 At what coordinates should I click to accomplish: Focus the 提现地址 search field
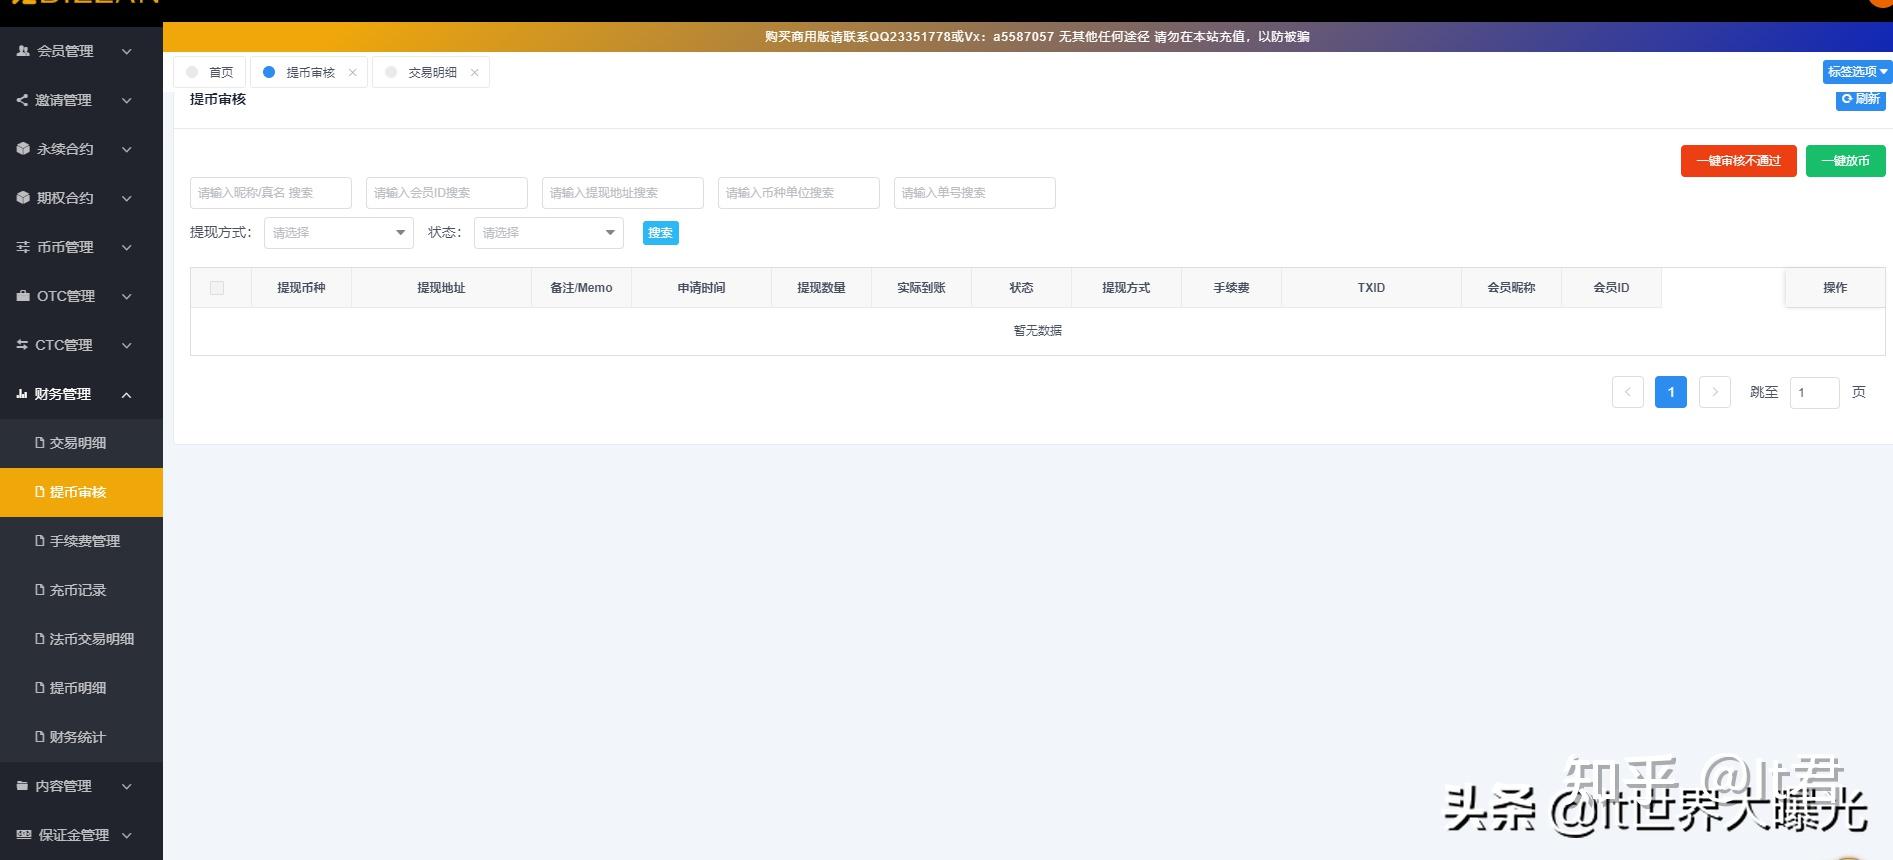click(x=623, y=193)
